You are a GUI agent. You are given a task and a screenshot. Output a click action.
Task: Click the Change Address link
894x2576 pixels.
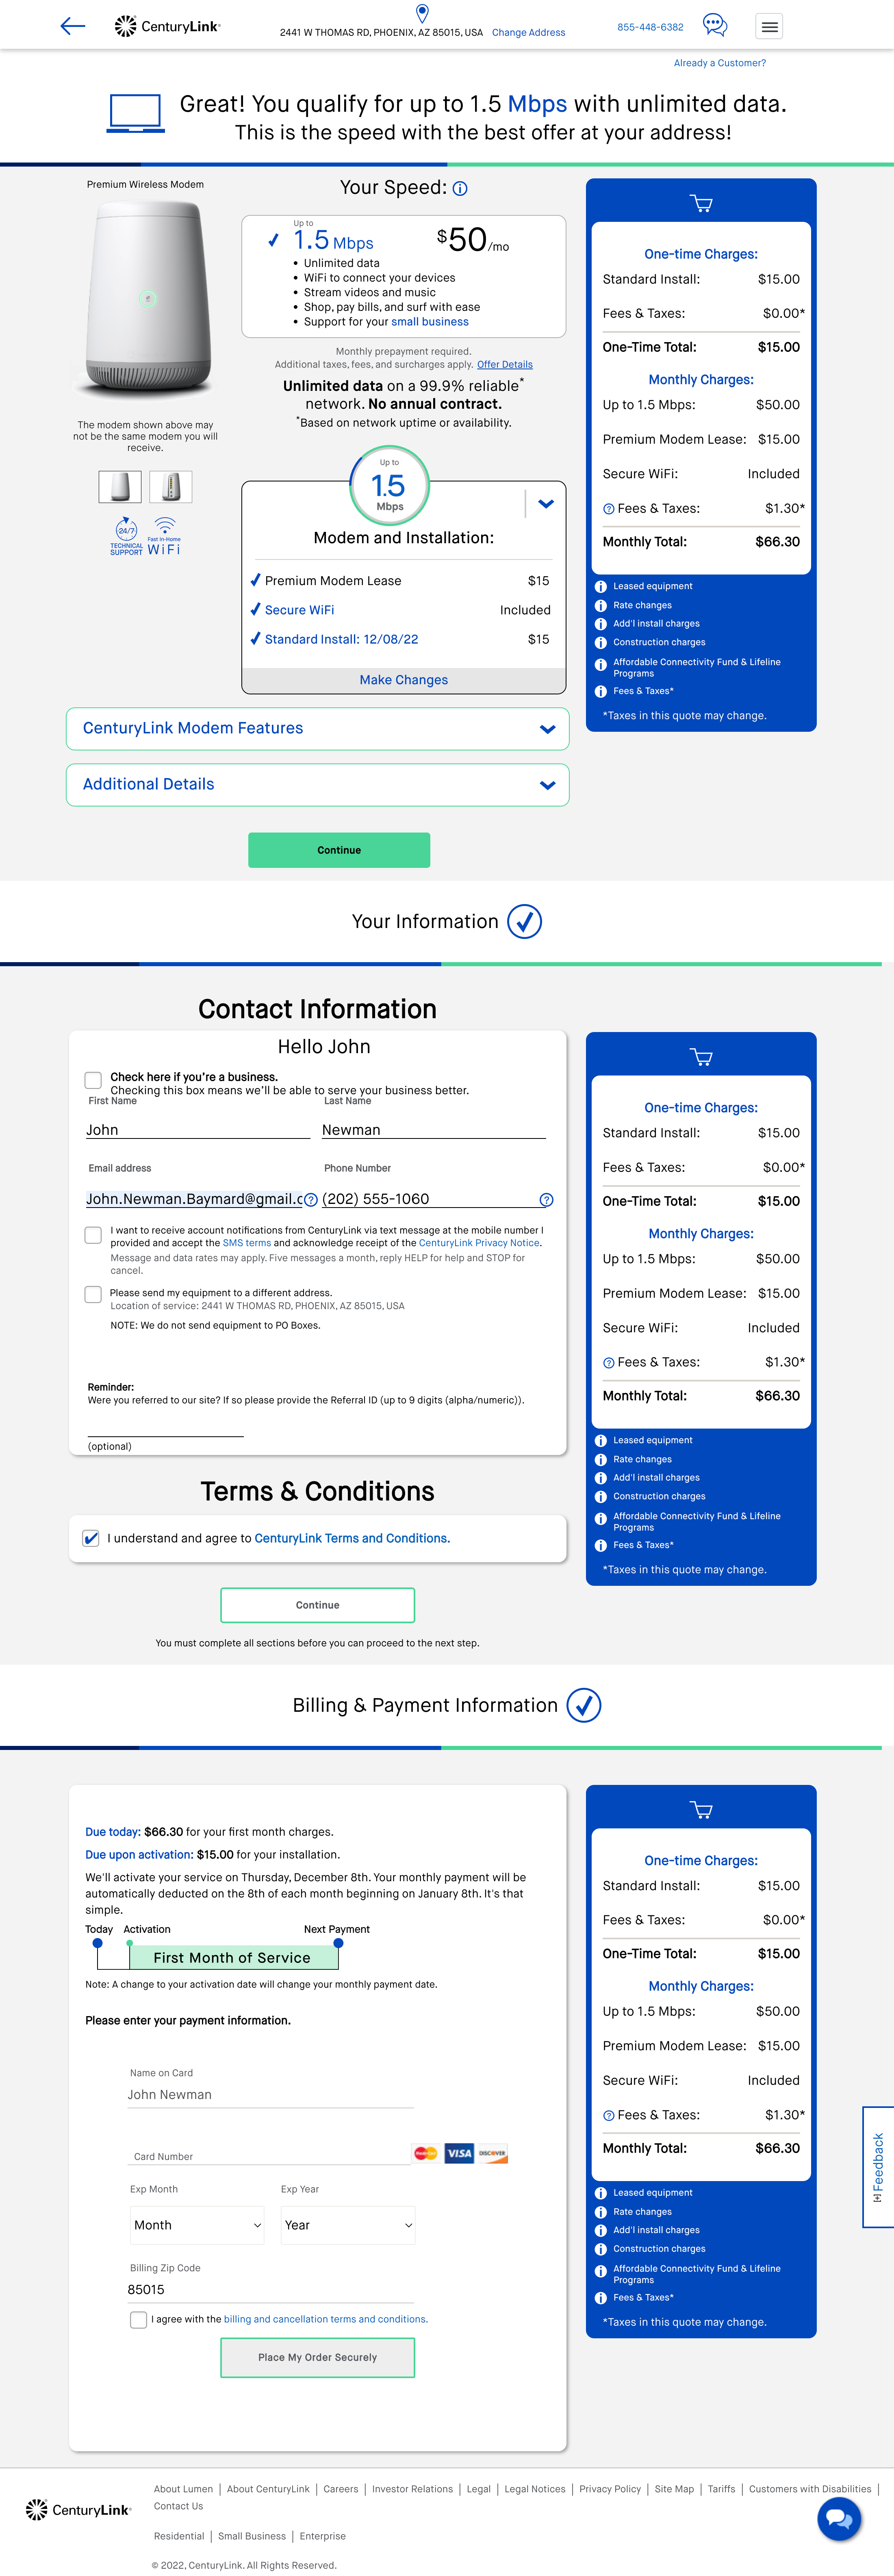coord(528,33)
